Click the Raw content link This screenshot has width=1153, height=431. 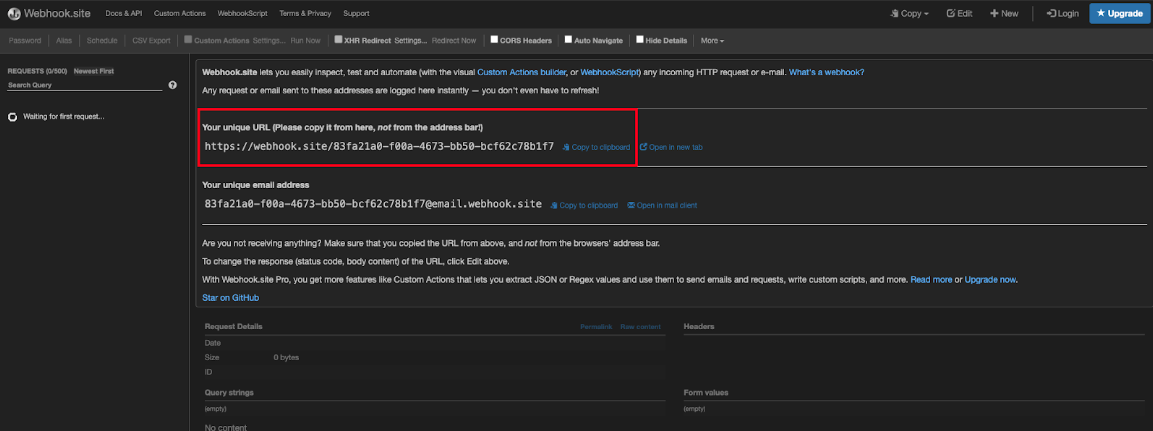[x=640, y=327]
